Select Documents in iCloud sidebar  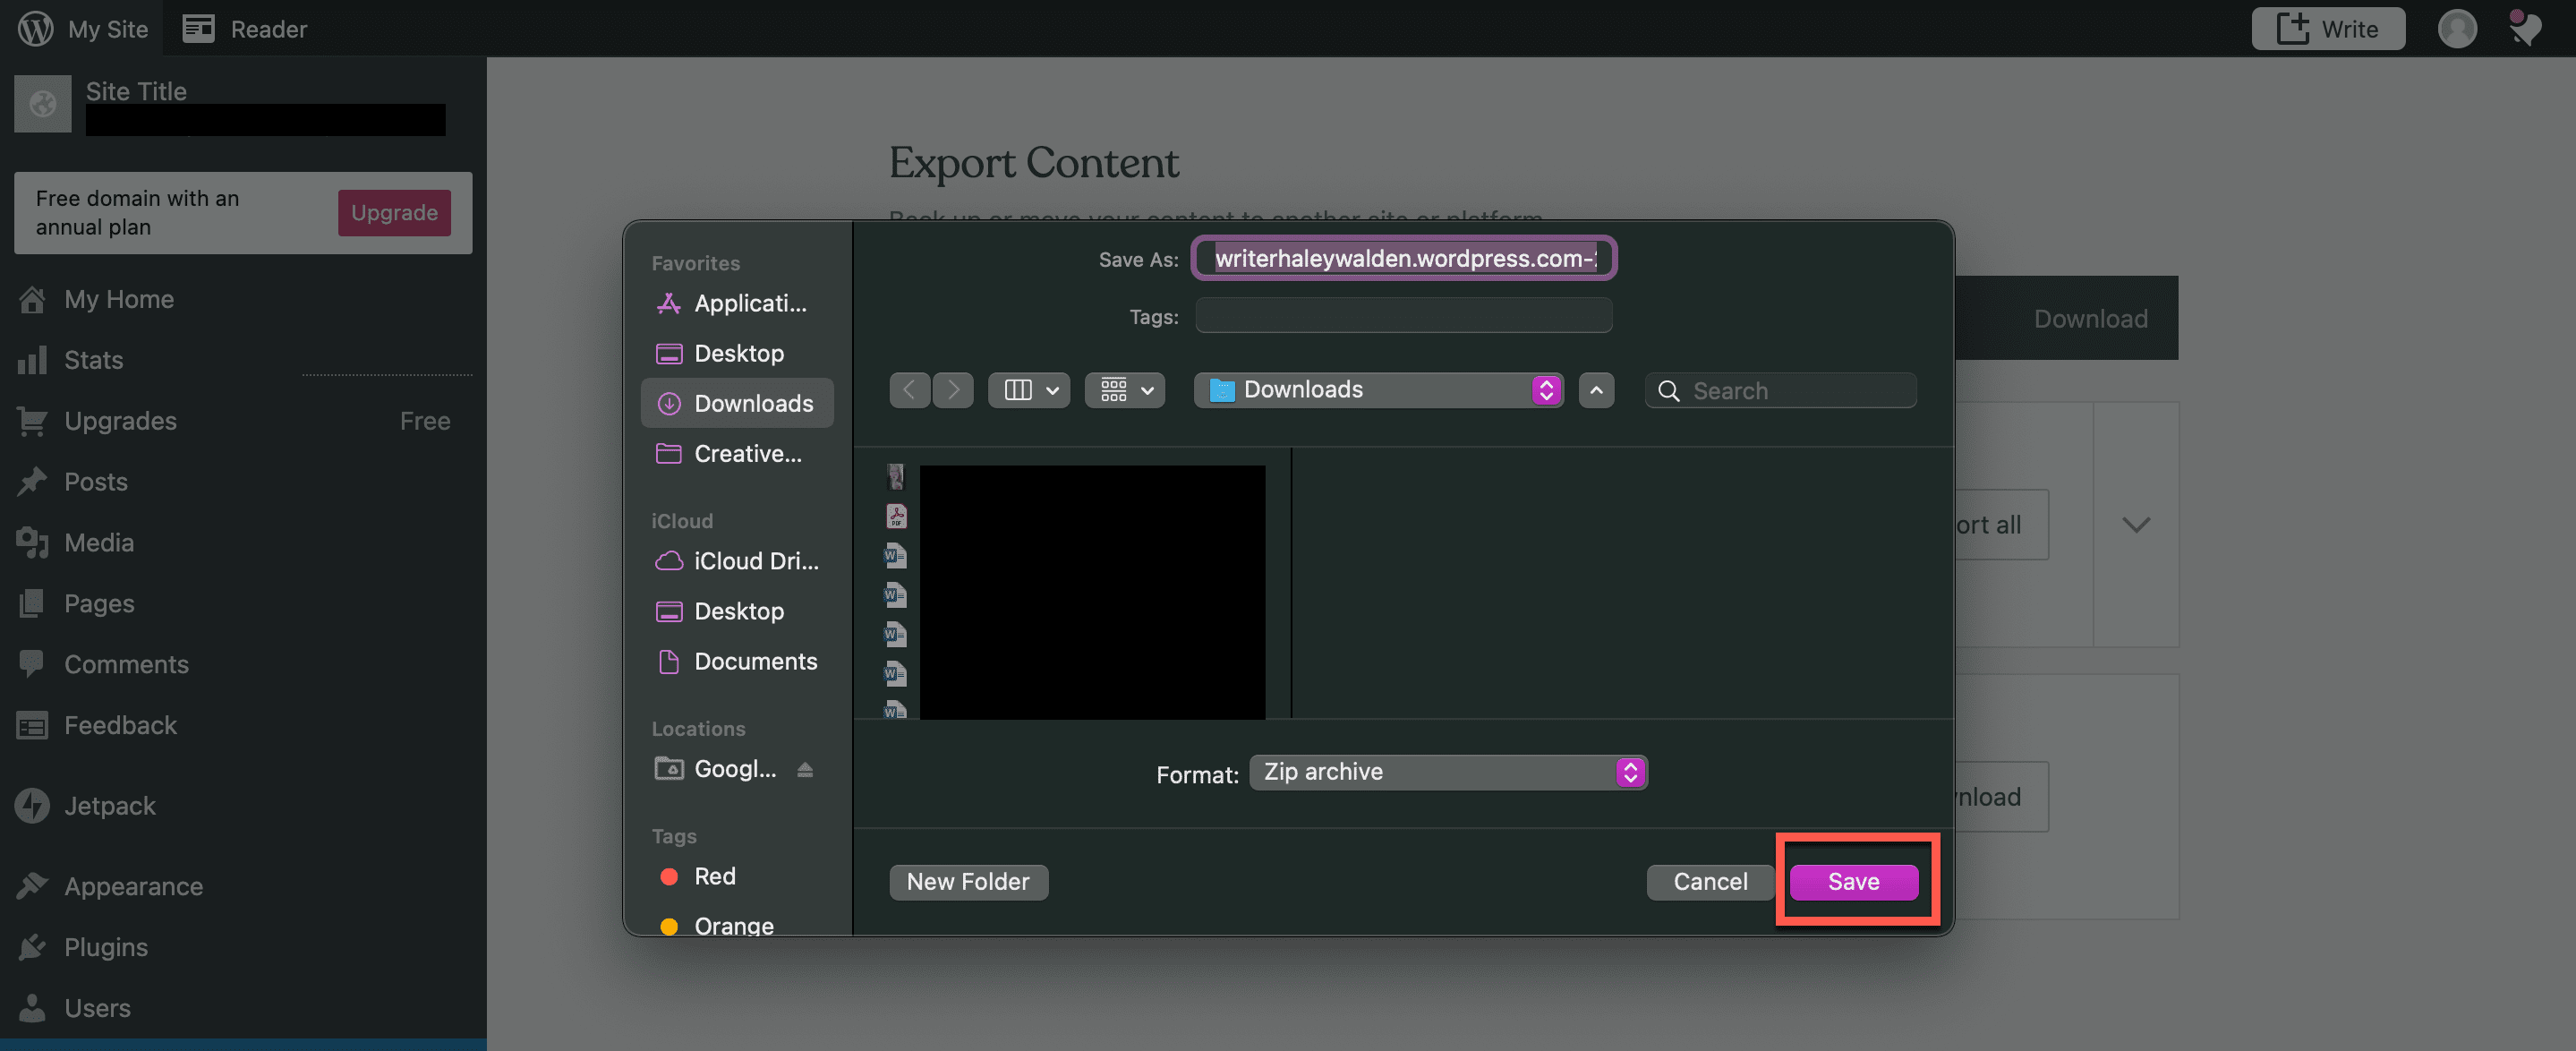click(x=755, y=661)
